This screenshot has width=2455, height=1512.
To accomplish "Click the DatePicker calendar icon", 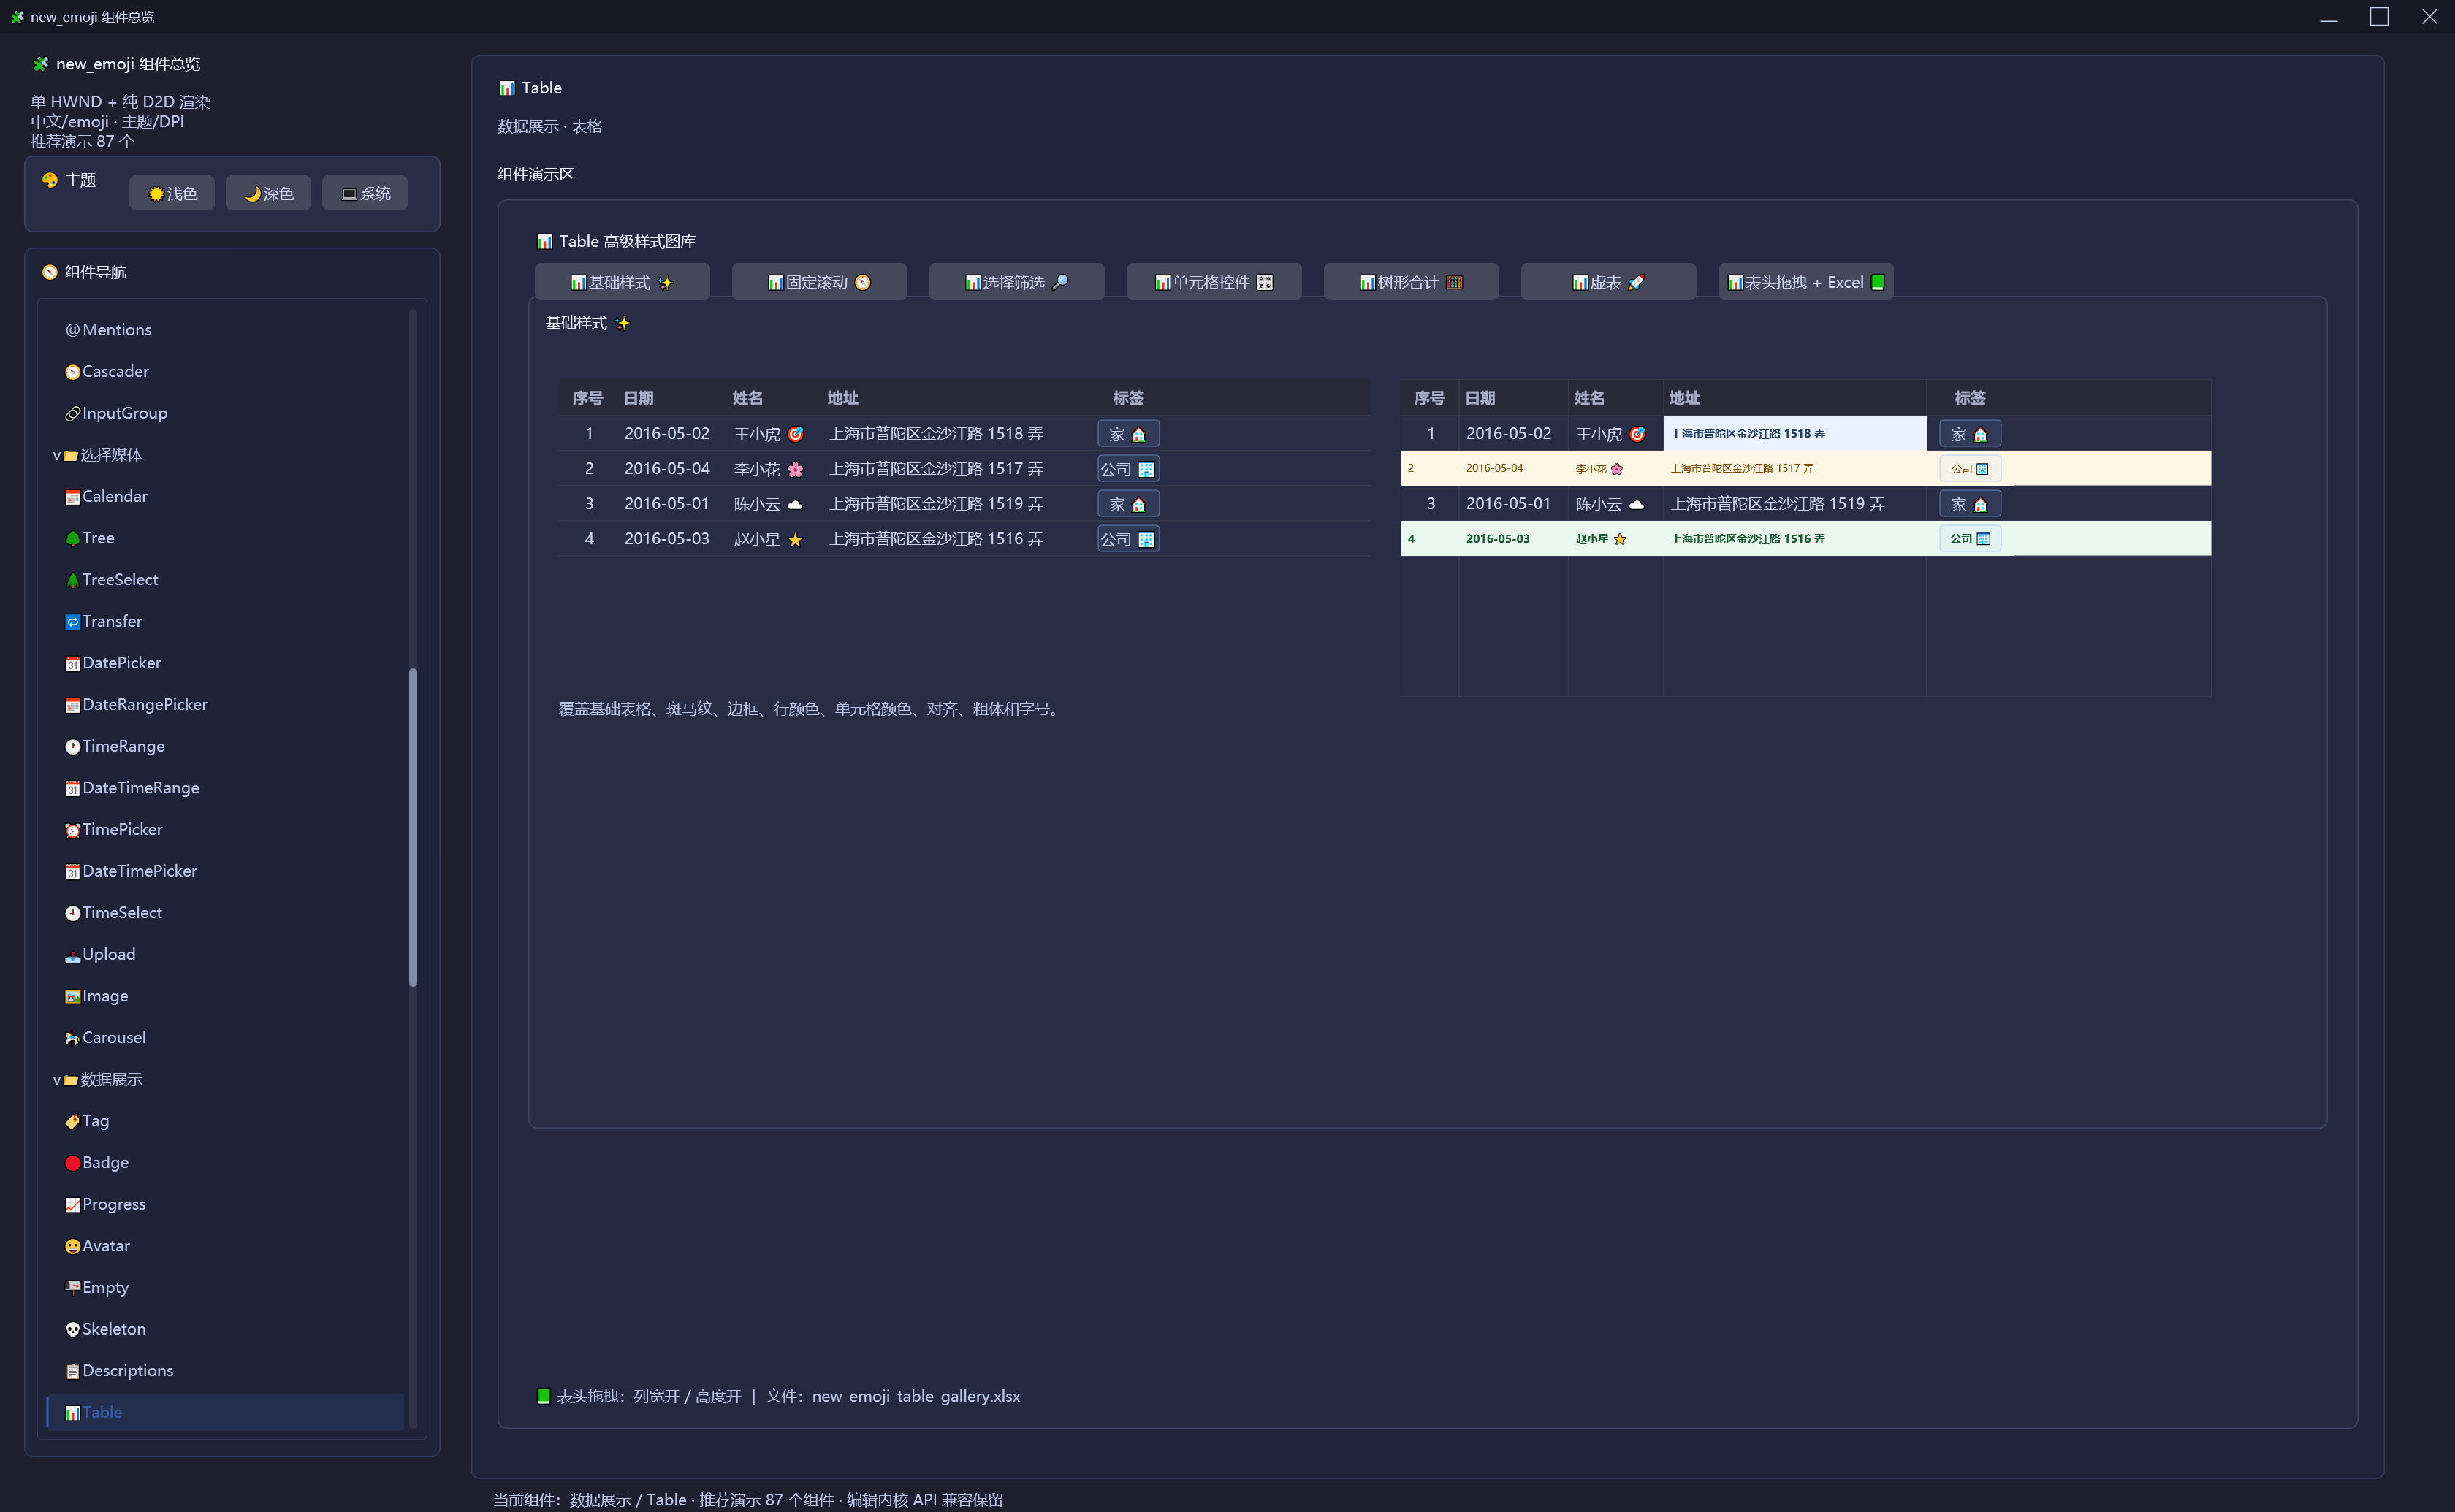I will (x=72, y=664).
